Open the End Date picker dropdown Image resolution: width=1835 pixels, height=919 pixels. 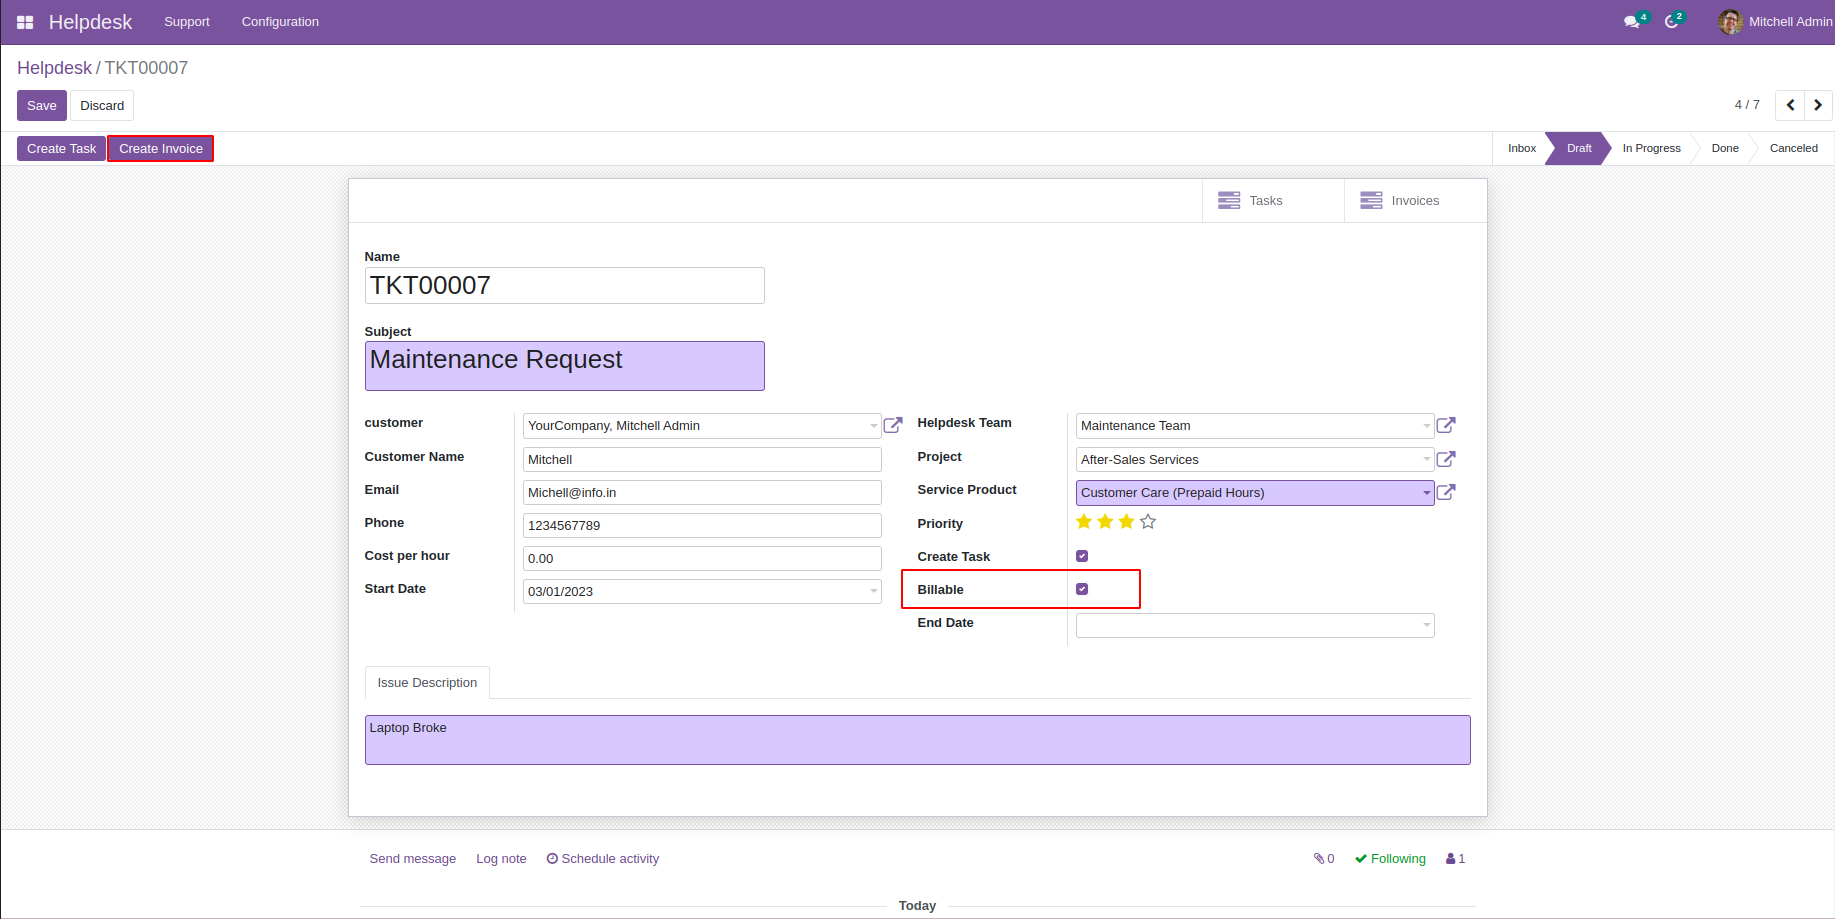point(1426,626)
